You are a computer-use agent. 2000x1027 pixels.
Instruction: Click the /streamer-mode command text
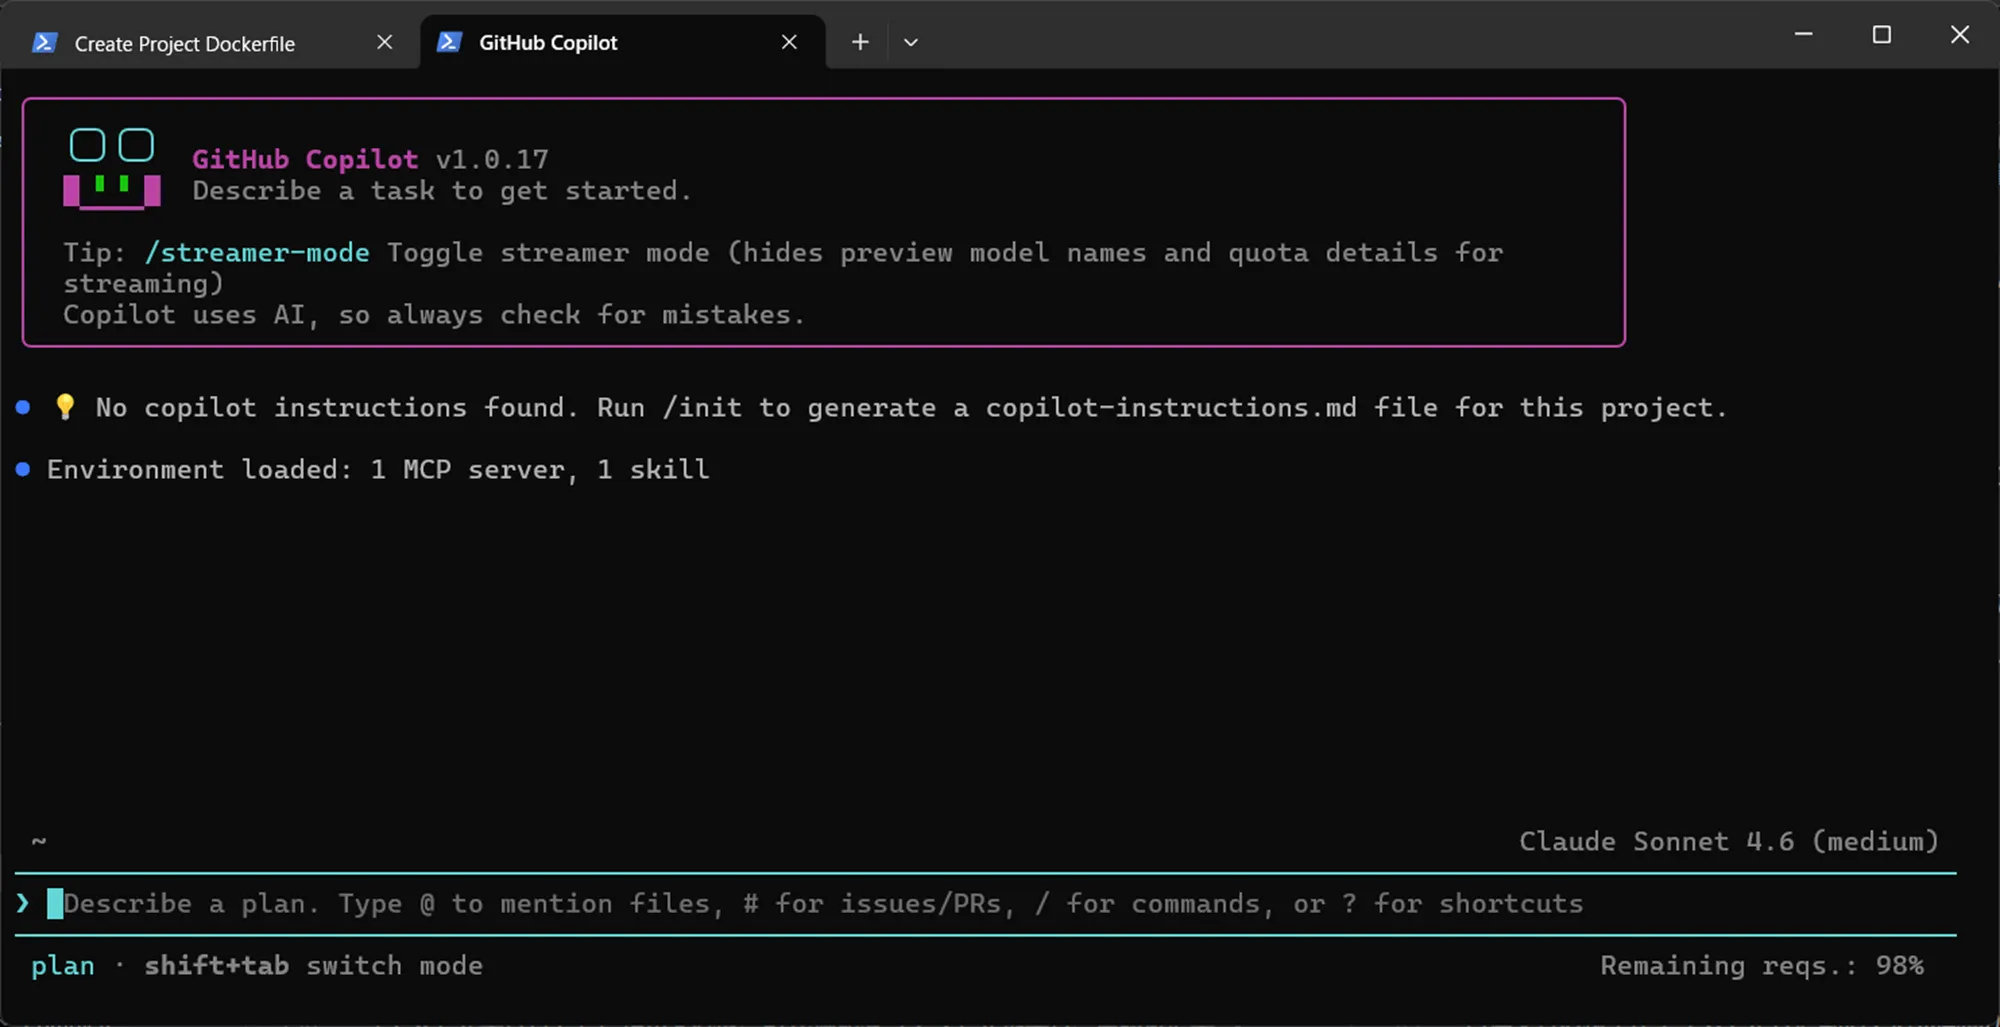pyautogui.click(x=257, y=253)
